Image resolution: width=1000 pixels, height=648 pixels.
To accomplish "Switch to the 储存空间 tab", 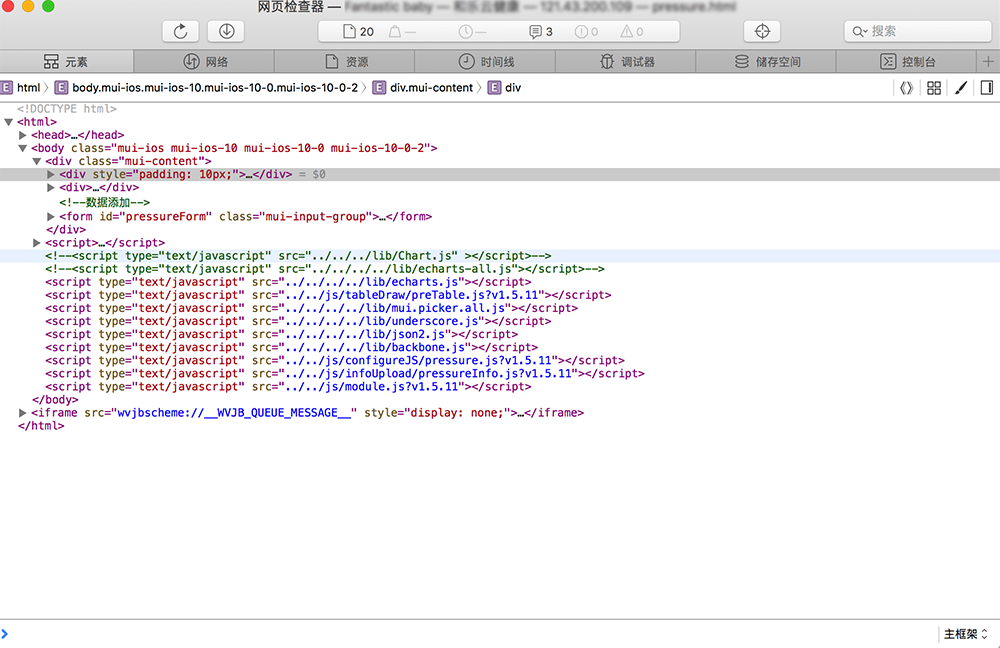I will pos(766,62).
